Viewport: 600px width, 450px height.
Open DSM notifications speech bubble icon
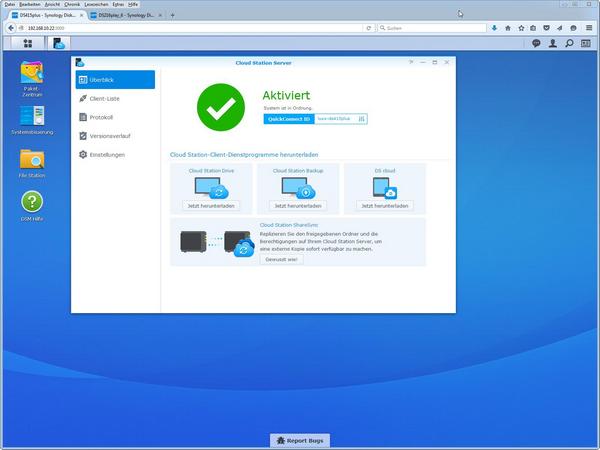pyautogui.click(x=536, y=43)
